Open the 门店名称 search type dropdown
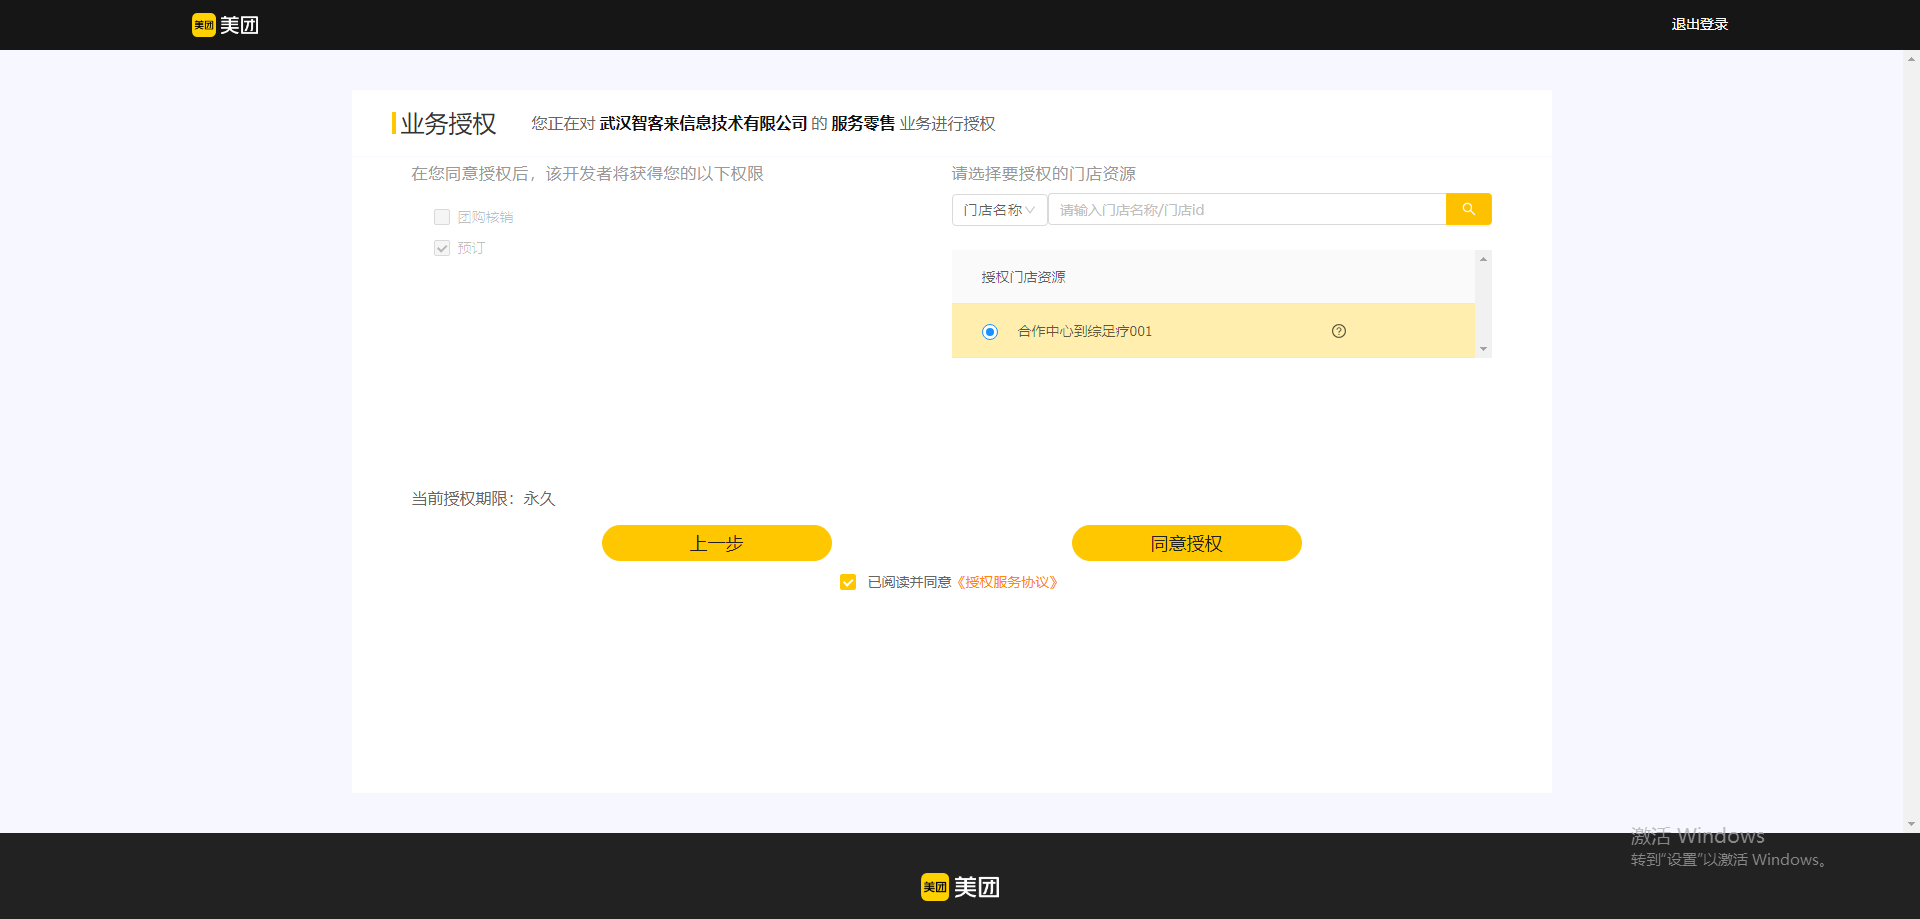This screenshot has width=1920, height=919. [999, 209]
